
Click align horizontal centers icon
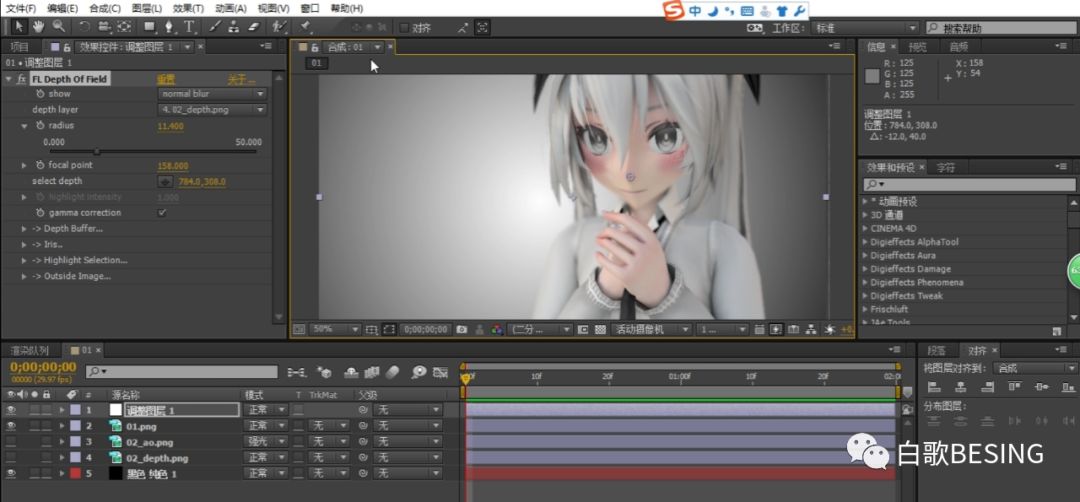point(961,387)
